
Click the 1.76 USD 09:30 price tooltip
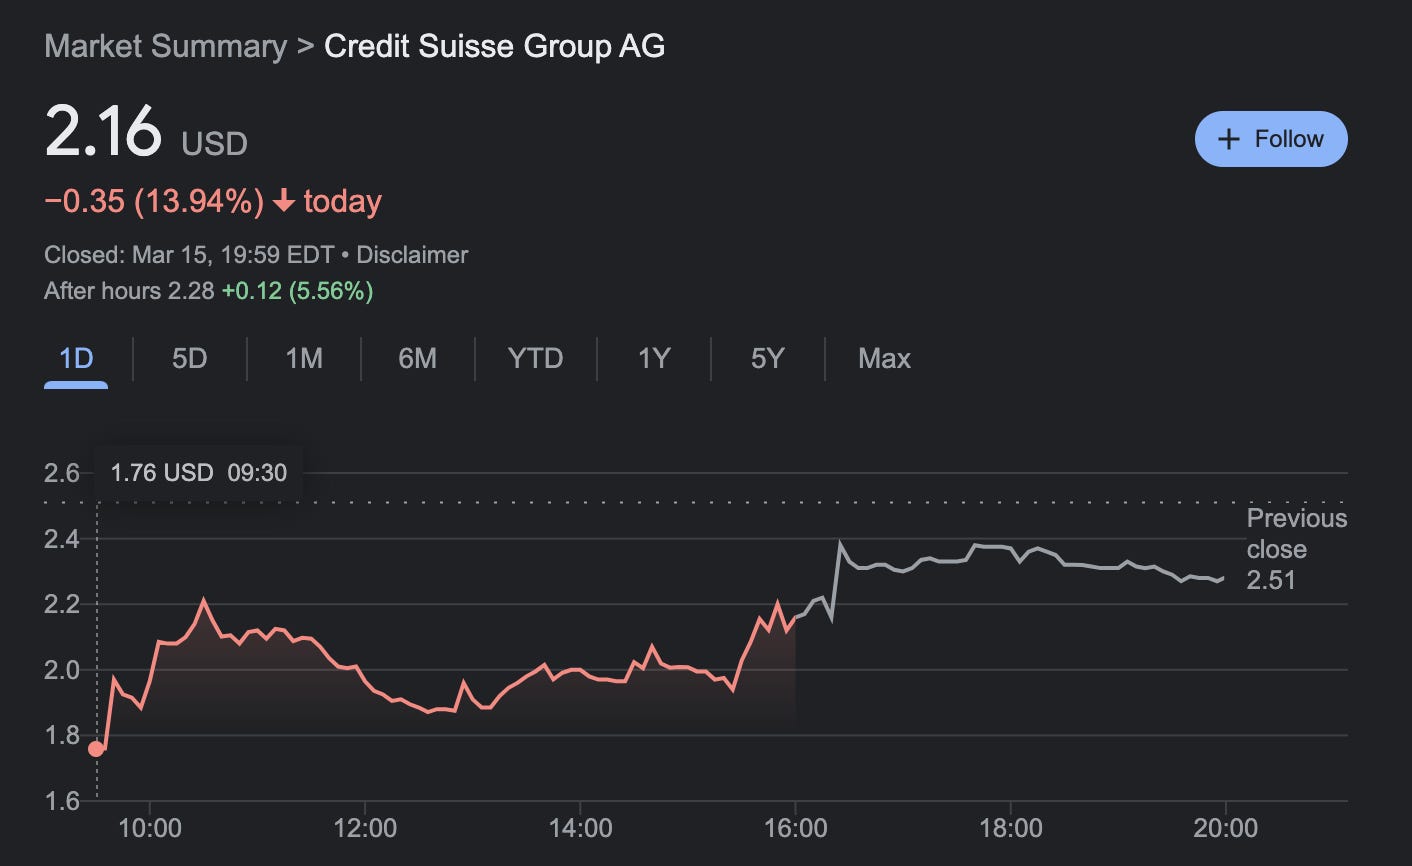197,472
